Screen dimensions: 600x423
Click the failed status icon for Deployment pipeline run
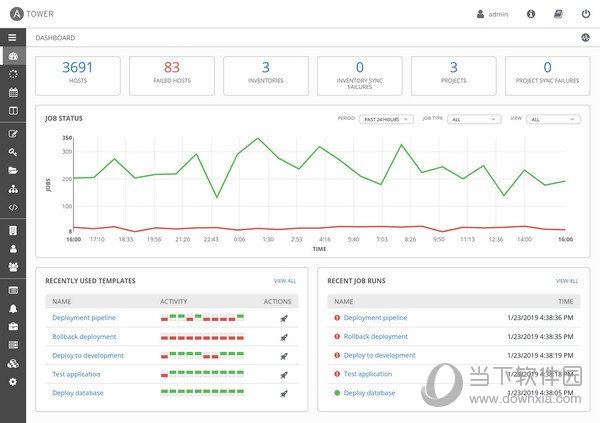coord(337,318)
